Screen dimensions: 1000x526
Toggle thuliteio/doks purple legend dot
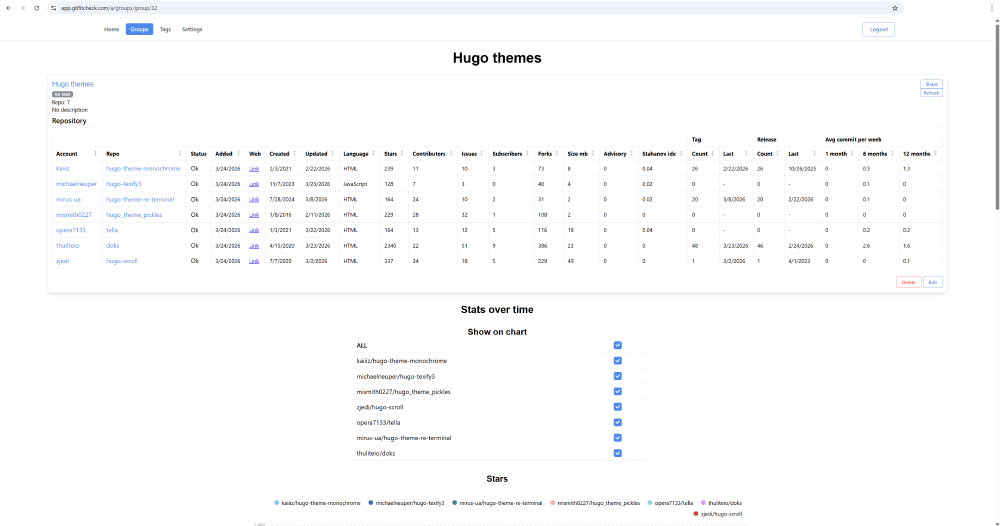[x=703, y=503]
